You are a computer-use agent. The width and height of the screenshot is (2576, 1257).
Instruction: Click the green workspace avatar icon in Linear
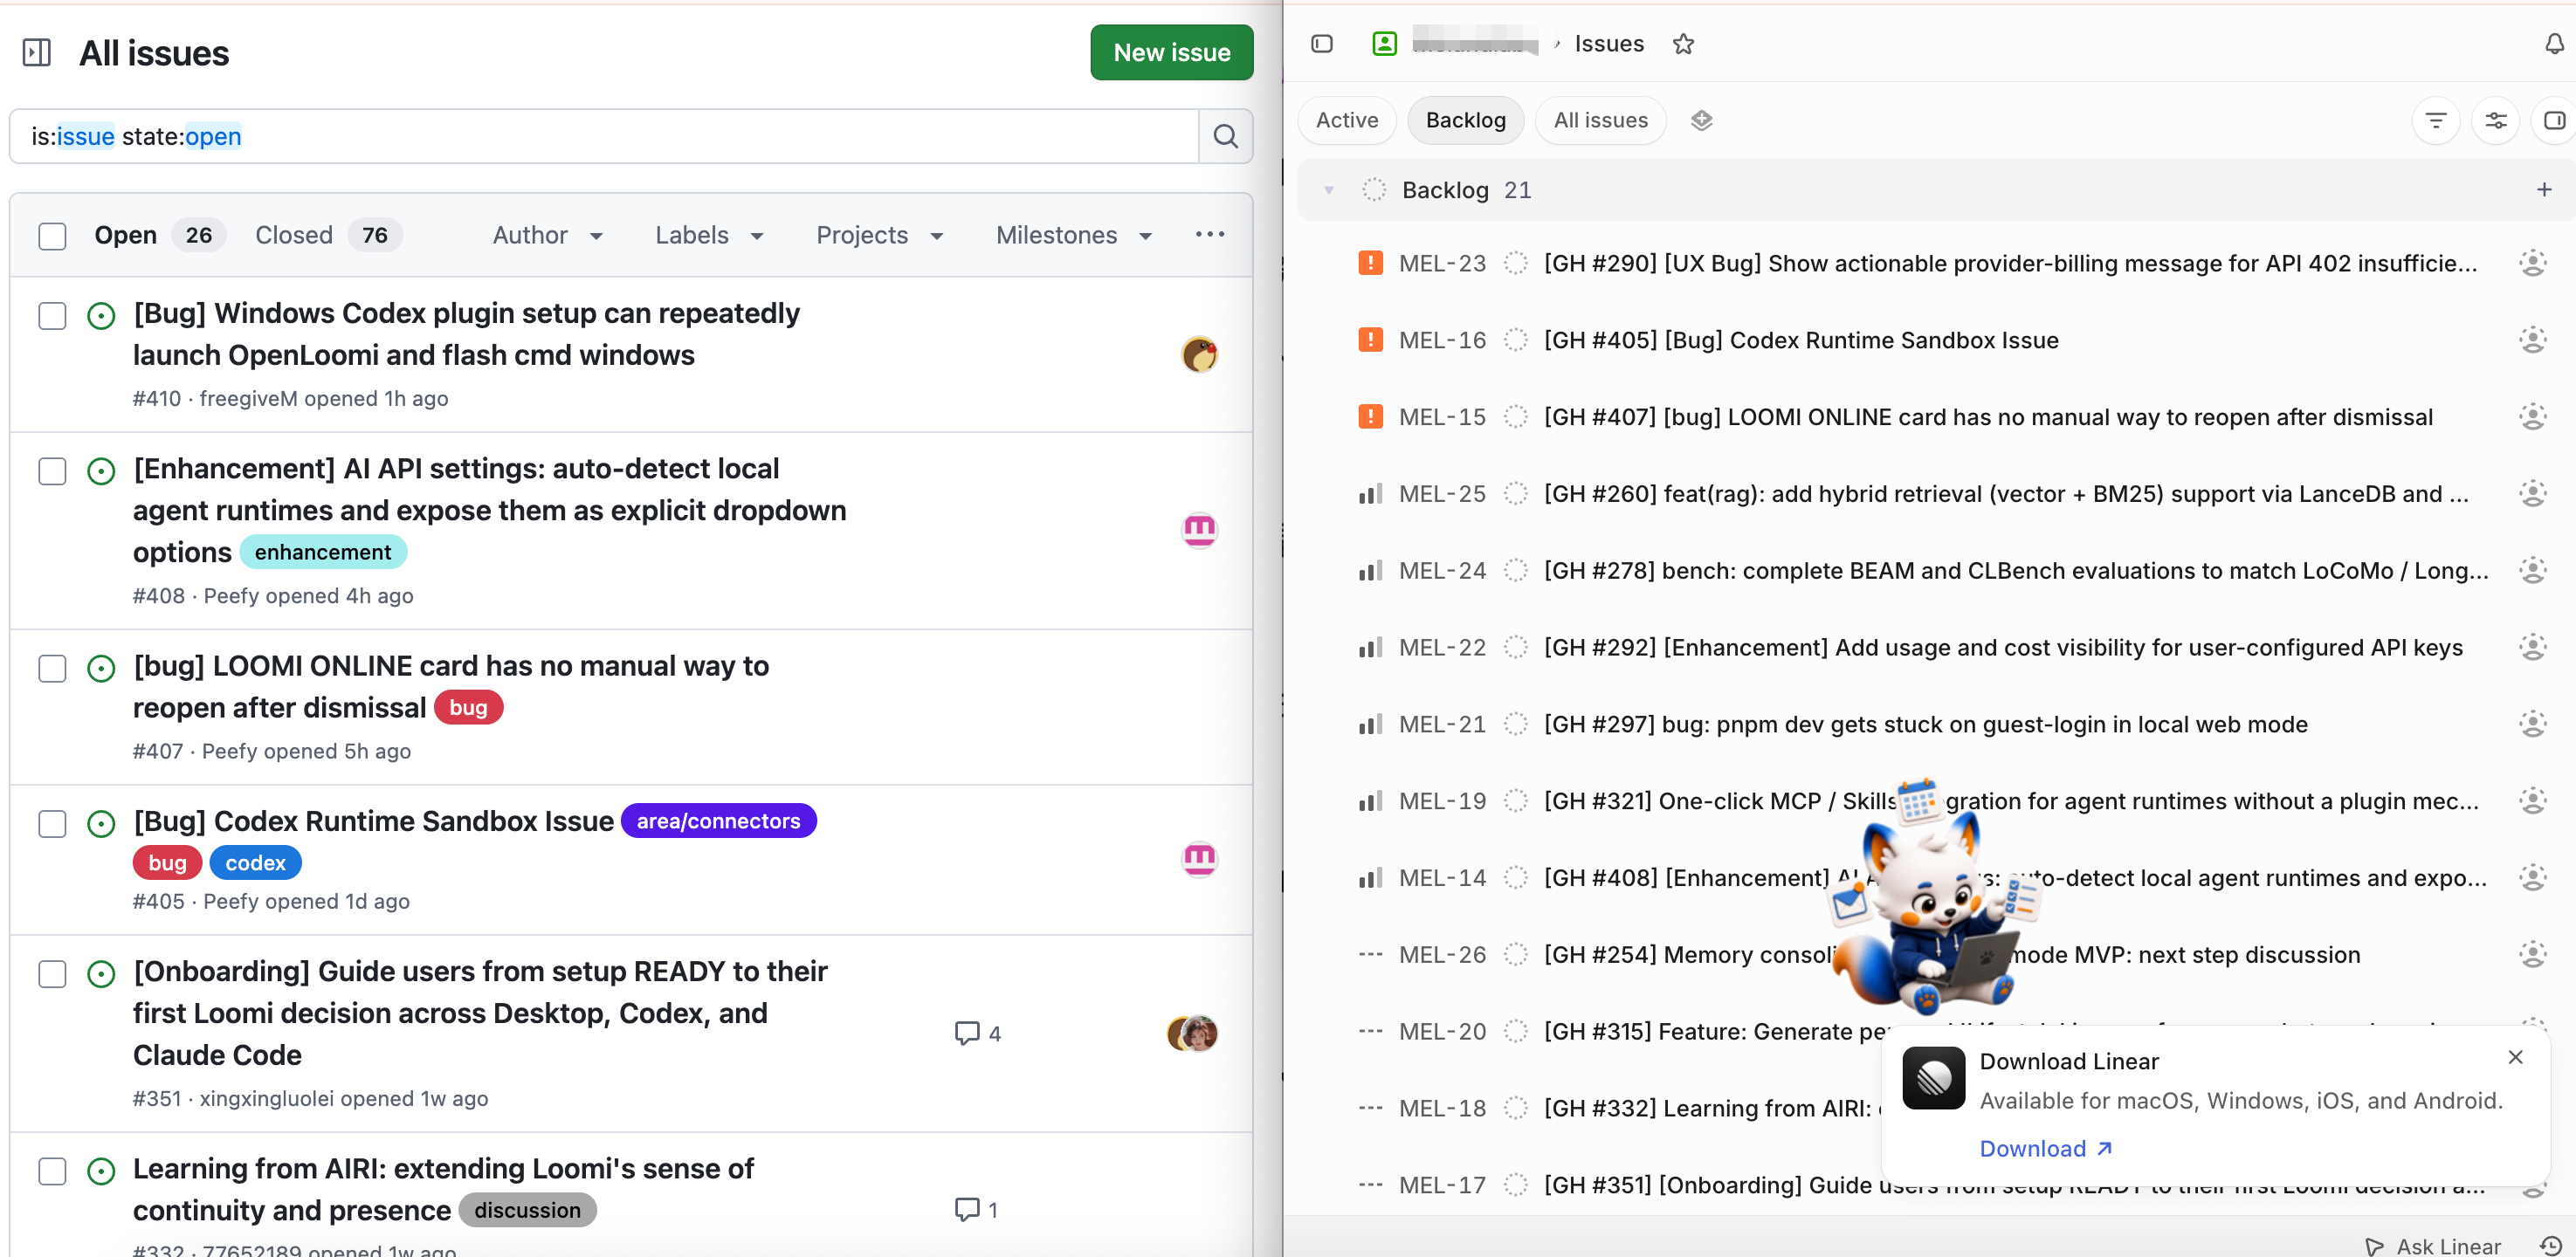[1384, 44]
